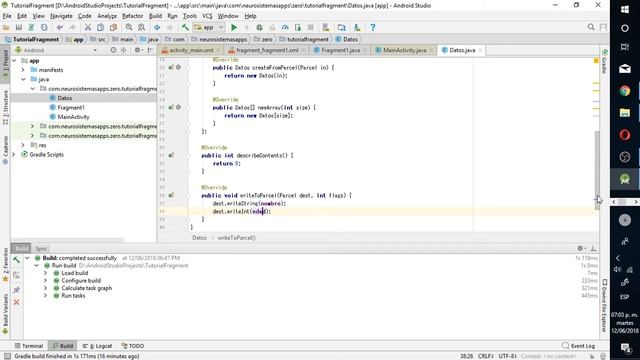Open the Mail app in taskbar
640x360 pixels.
point(624,69)
